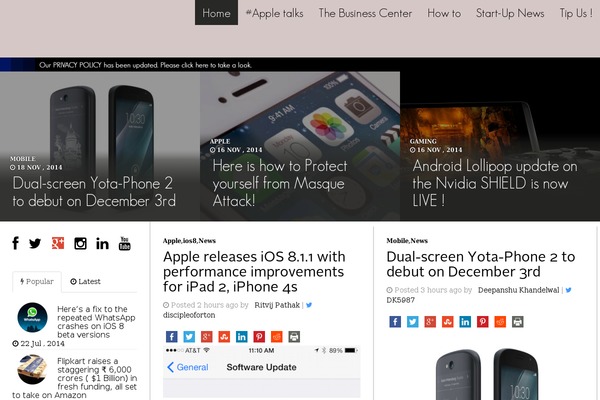
Task: Share Yota-Phone 2 article on Google+
Action: 430,322
